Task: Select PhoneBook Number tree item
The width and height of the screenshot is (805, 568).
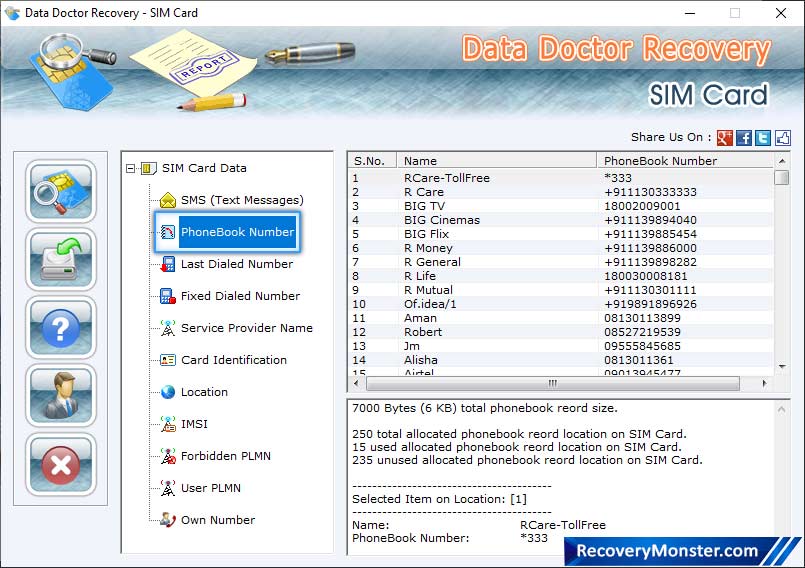Action: (x=237, y=232)
